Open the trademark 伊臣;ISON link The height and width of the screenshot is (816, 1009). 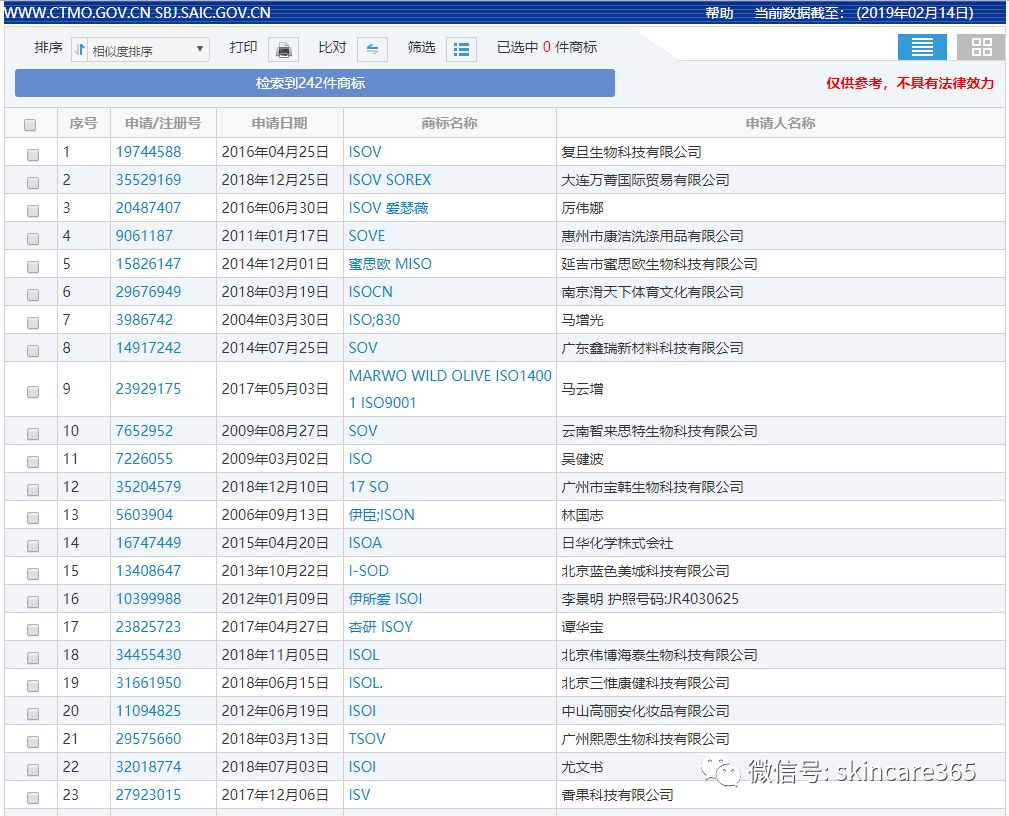(x=384, y=514)
